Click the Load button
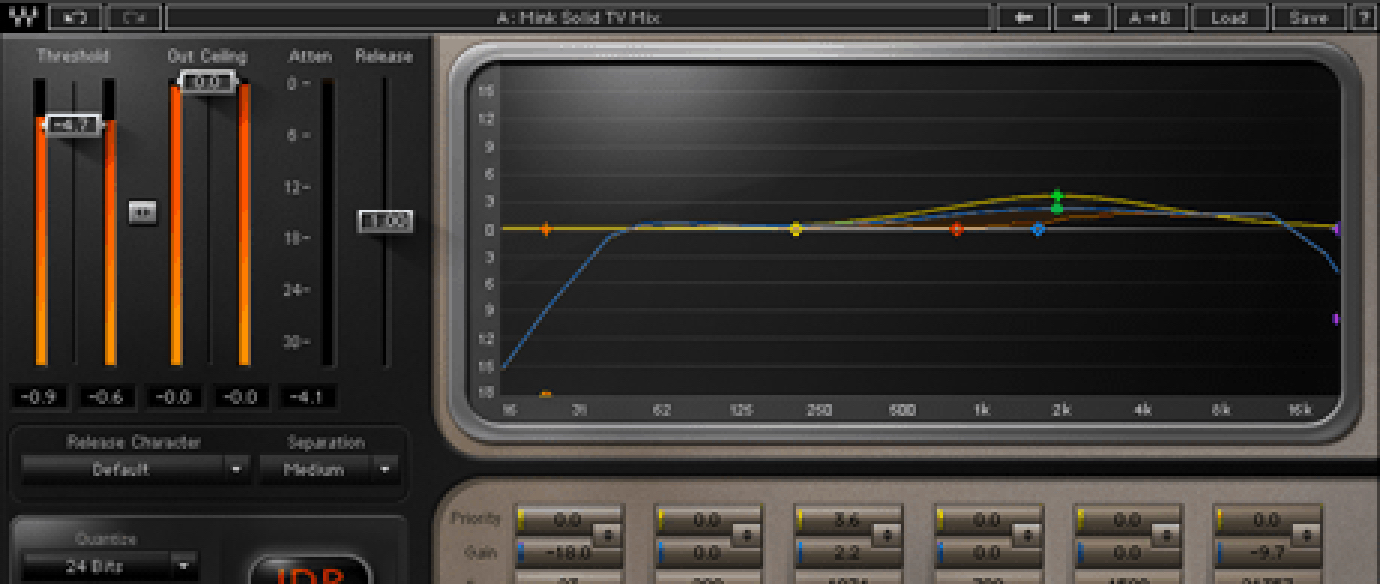The height and width of the screenshot is (584, 1380). pyautogui.click(x=1227, y=17)
